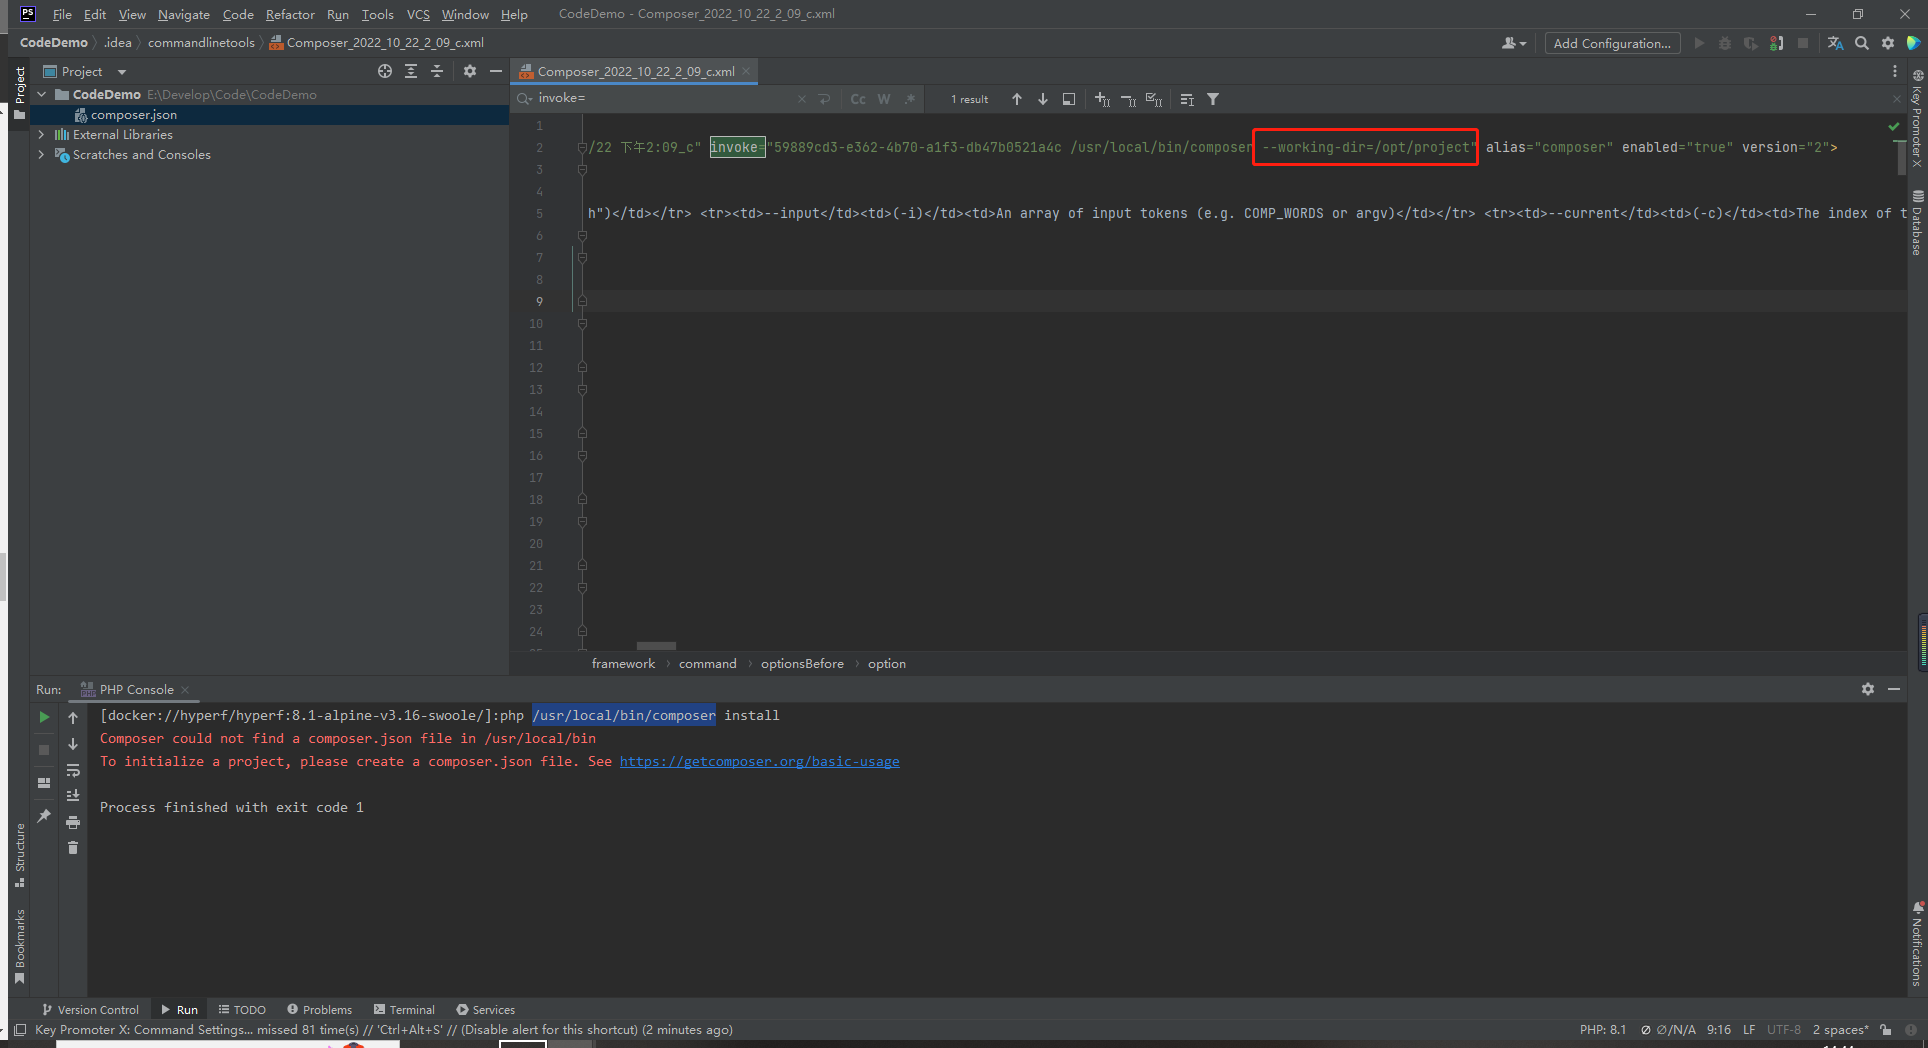The width and height of the screenshot is (1928, 1048).
Task: Toggle regex search option
Action: pyautogui.click(x=910, y=99)
